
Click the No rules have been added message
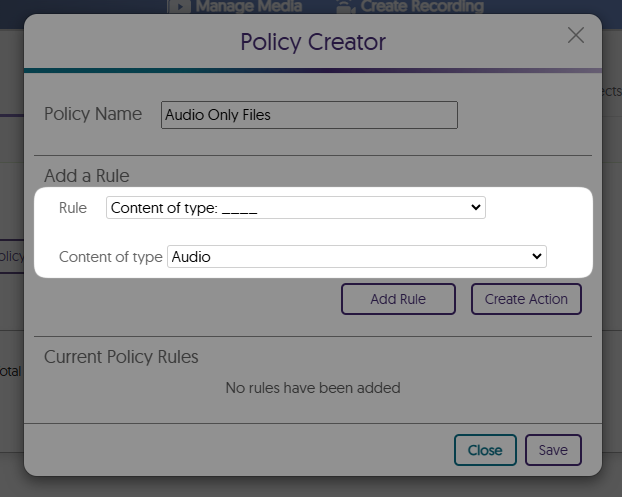(312, 387)
